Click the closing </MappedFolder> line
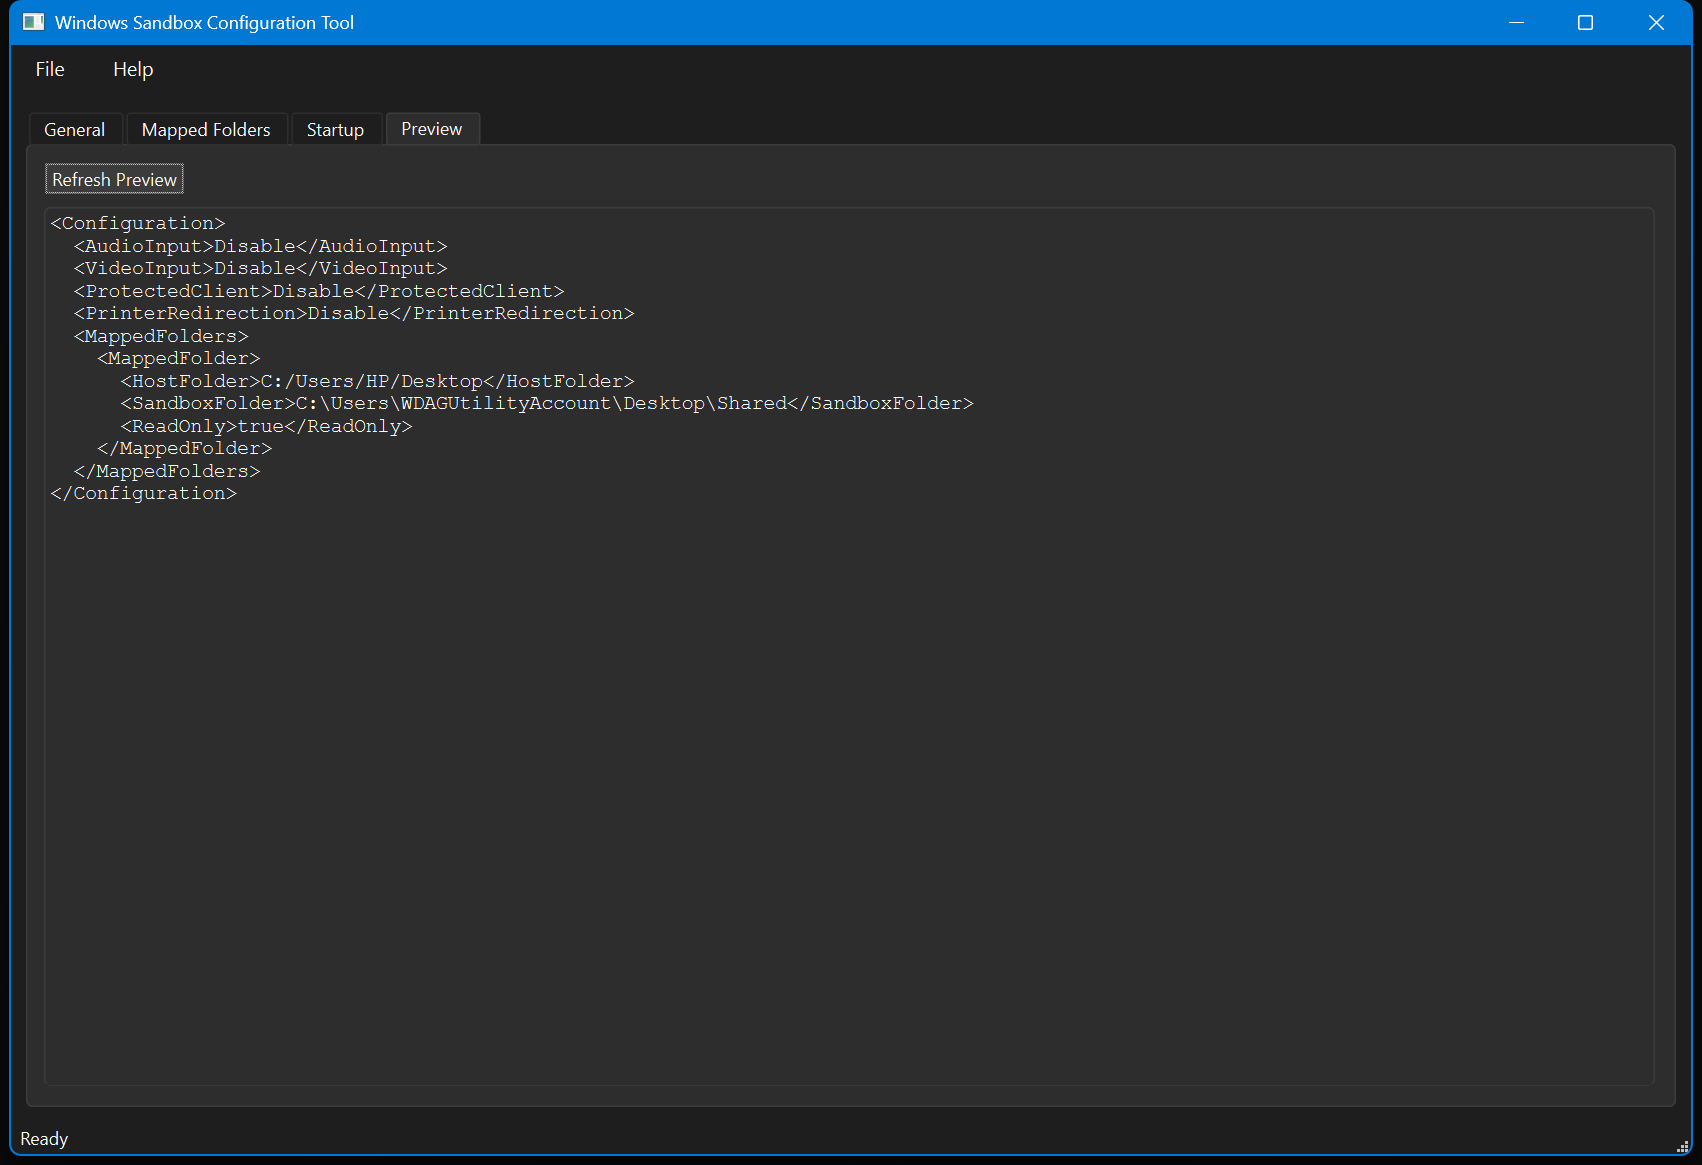The height and width of the screenshot is (1165, 1702). 185,448
